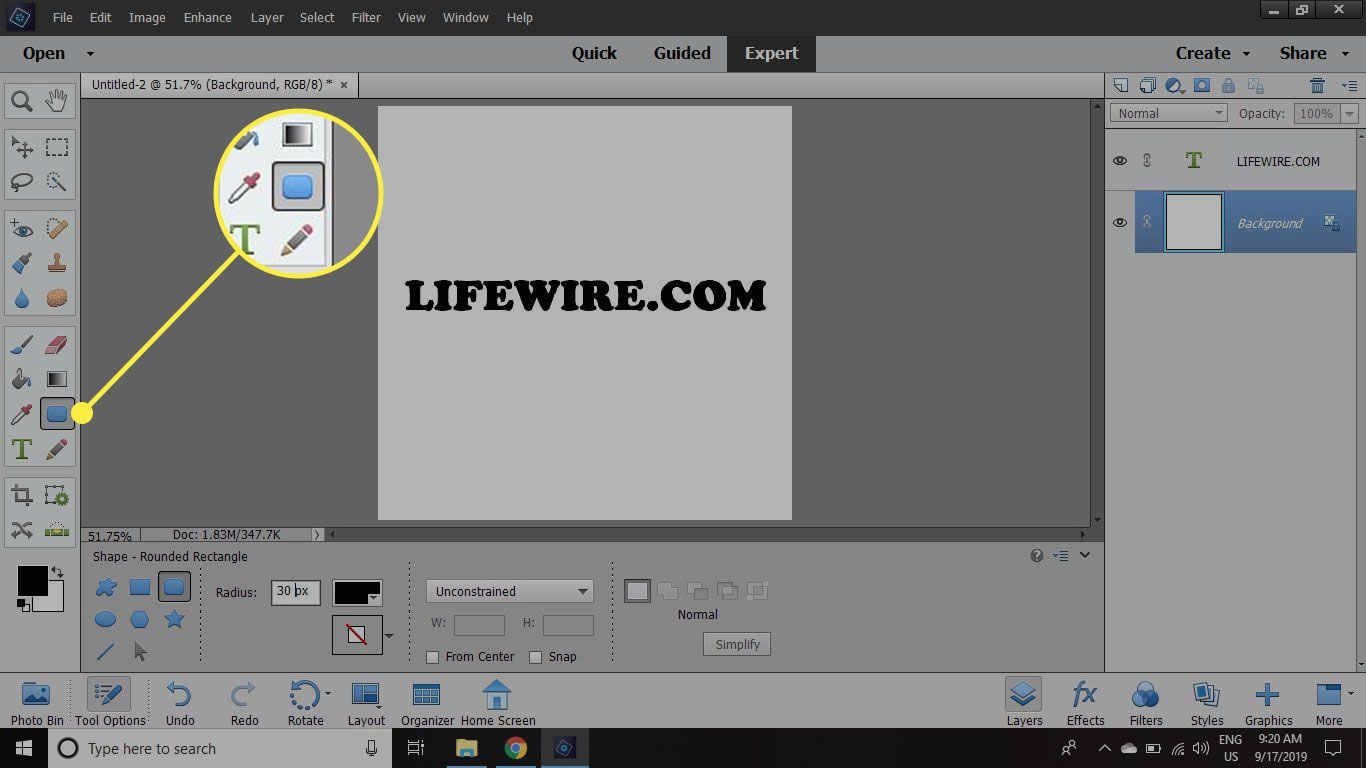
Task: Select the Color Picker eyedropper tool
Action: coord(21,414)
